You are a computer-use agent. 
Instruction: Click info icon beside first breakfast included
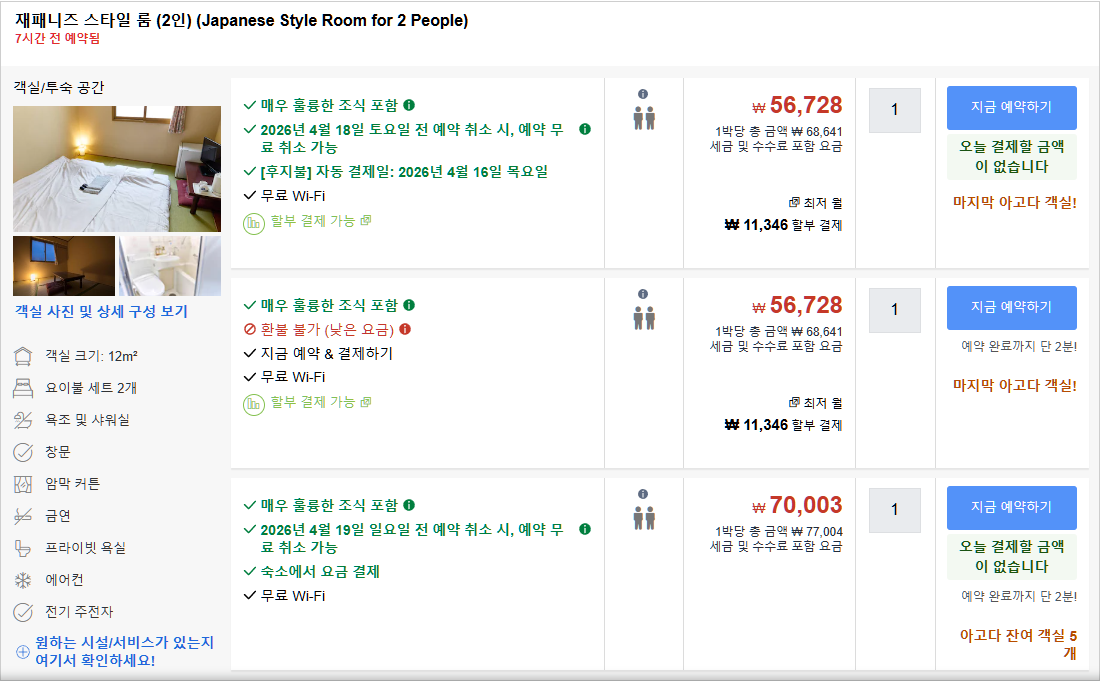click(409, 105)
